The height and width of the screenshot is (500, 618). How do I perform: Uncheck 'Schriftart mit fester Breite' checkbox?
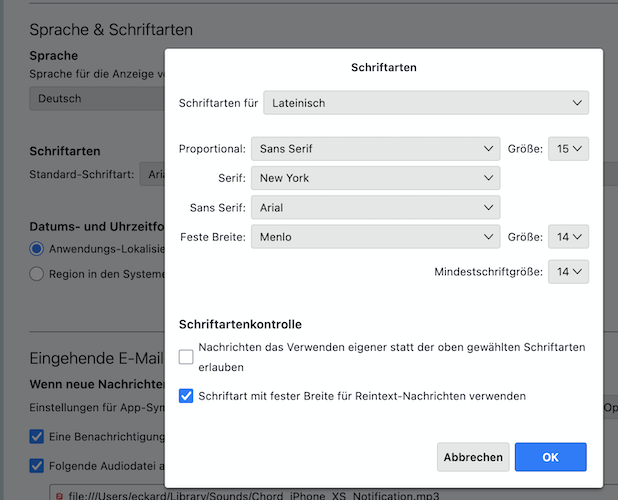186,396
